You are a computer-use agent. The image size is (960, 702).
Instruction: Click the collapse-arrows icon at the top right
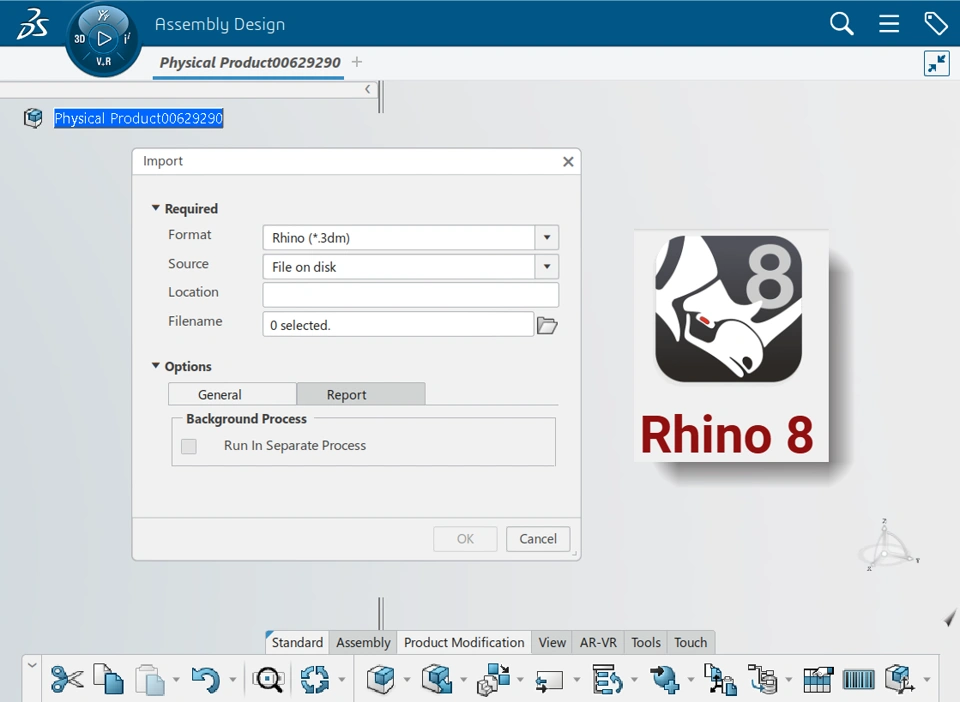[937, 63]
